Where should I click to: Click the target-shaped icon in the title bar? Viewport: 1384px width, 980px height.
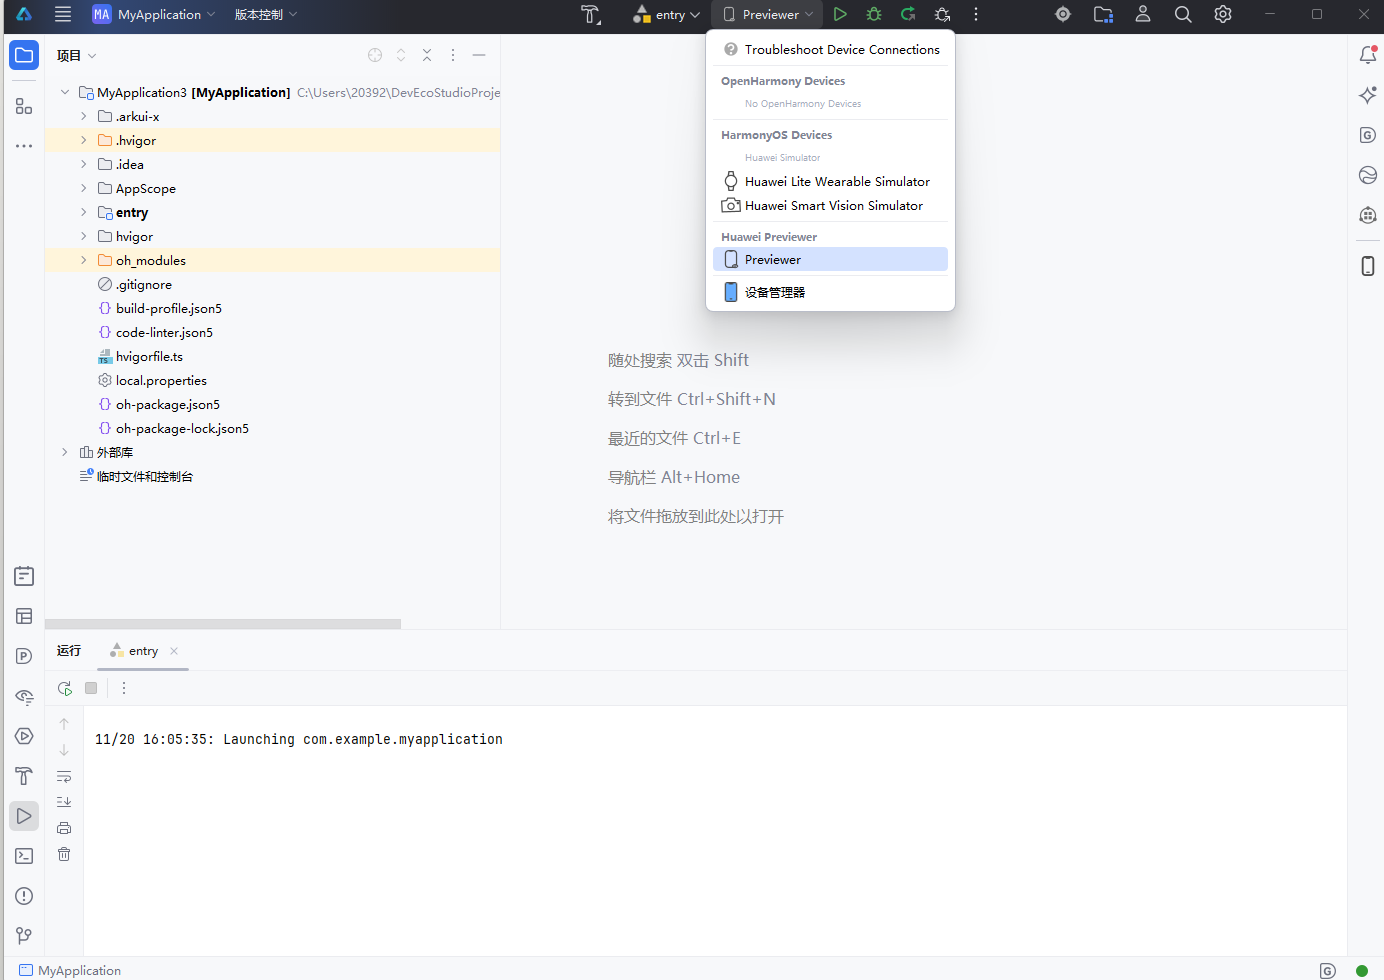1063,14
